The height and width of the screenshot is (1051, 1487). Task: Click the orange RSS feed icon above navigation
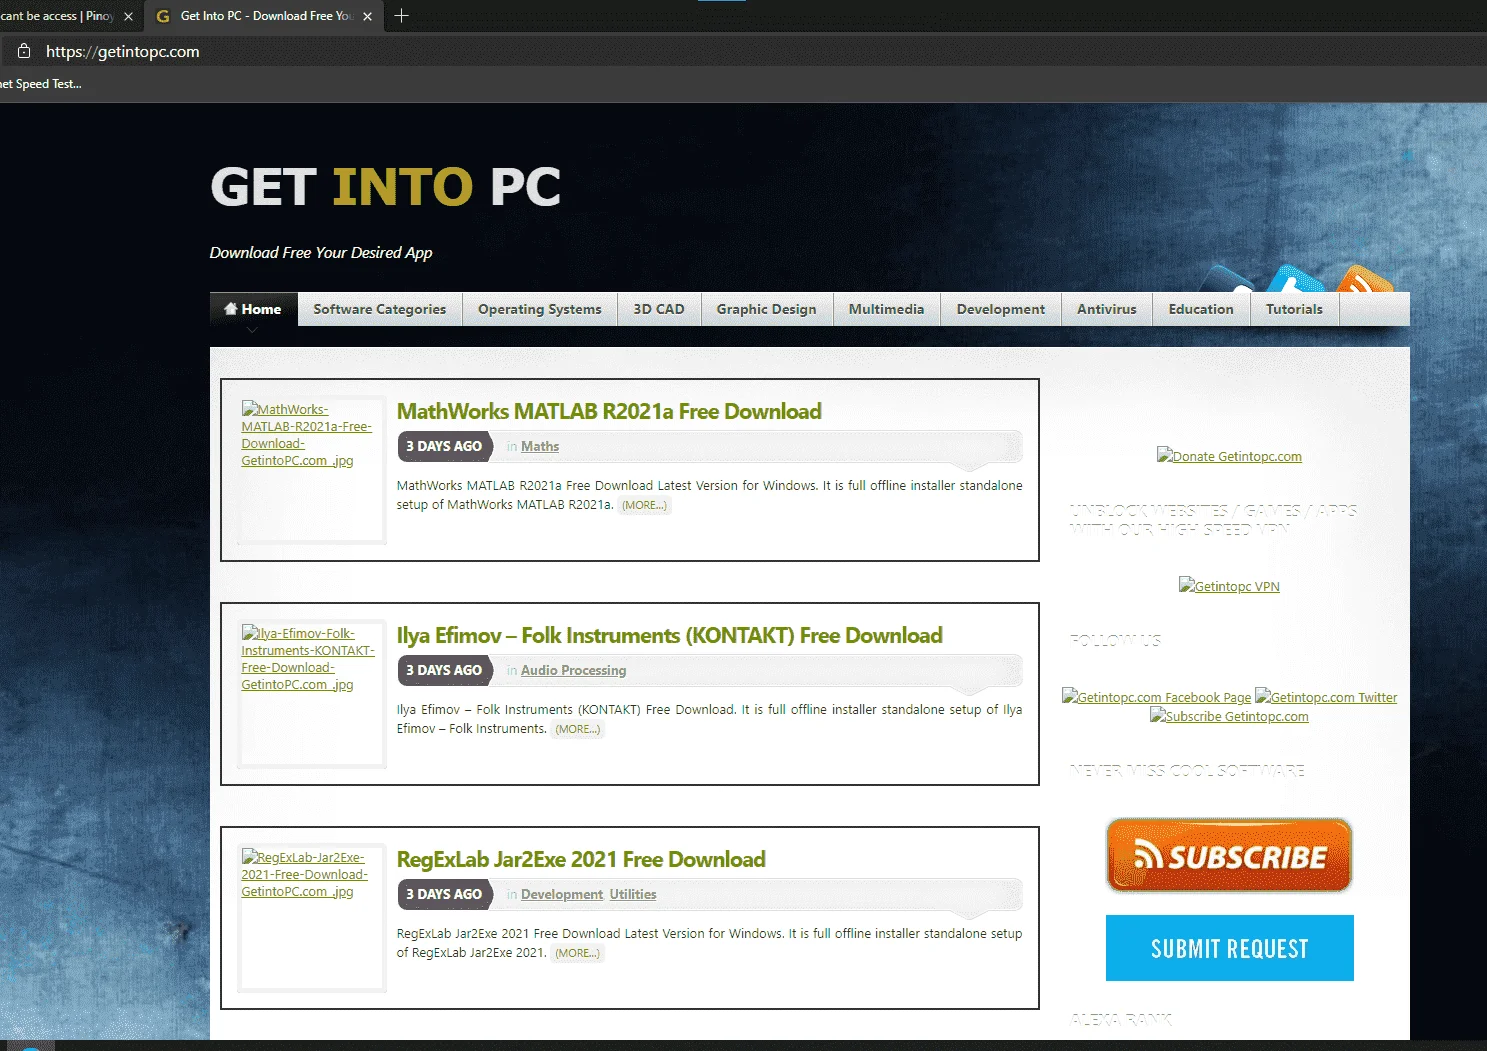pyautogui.click(x=1364, y=279)
